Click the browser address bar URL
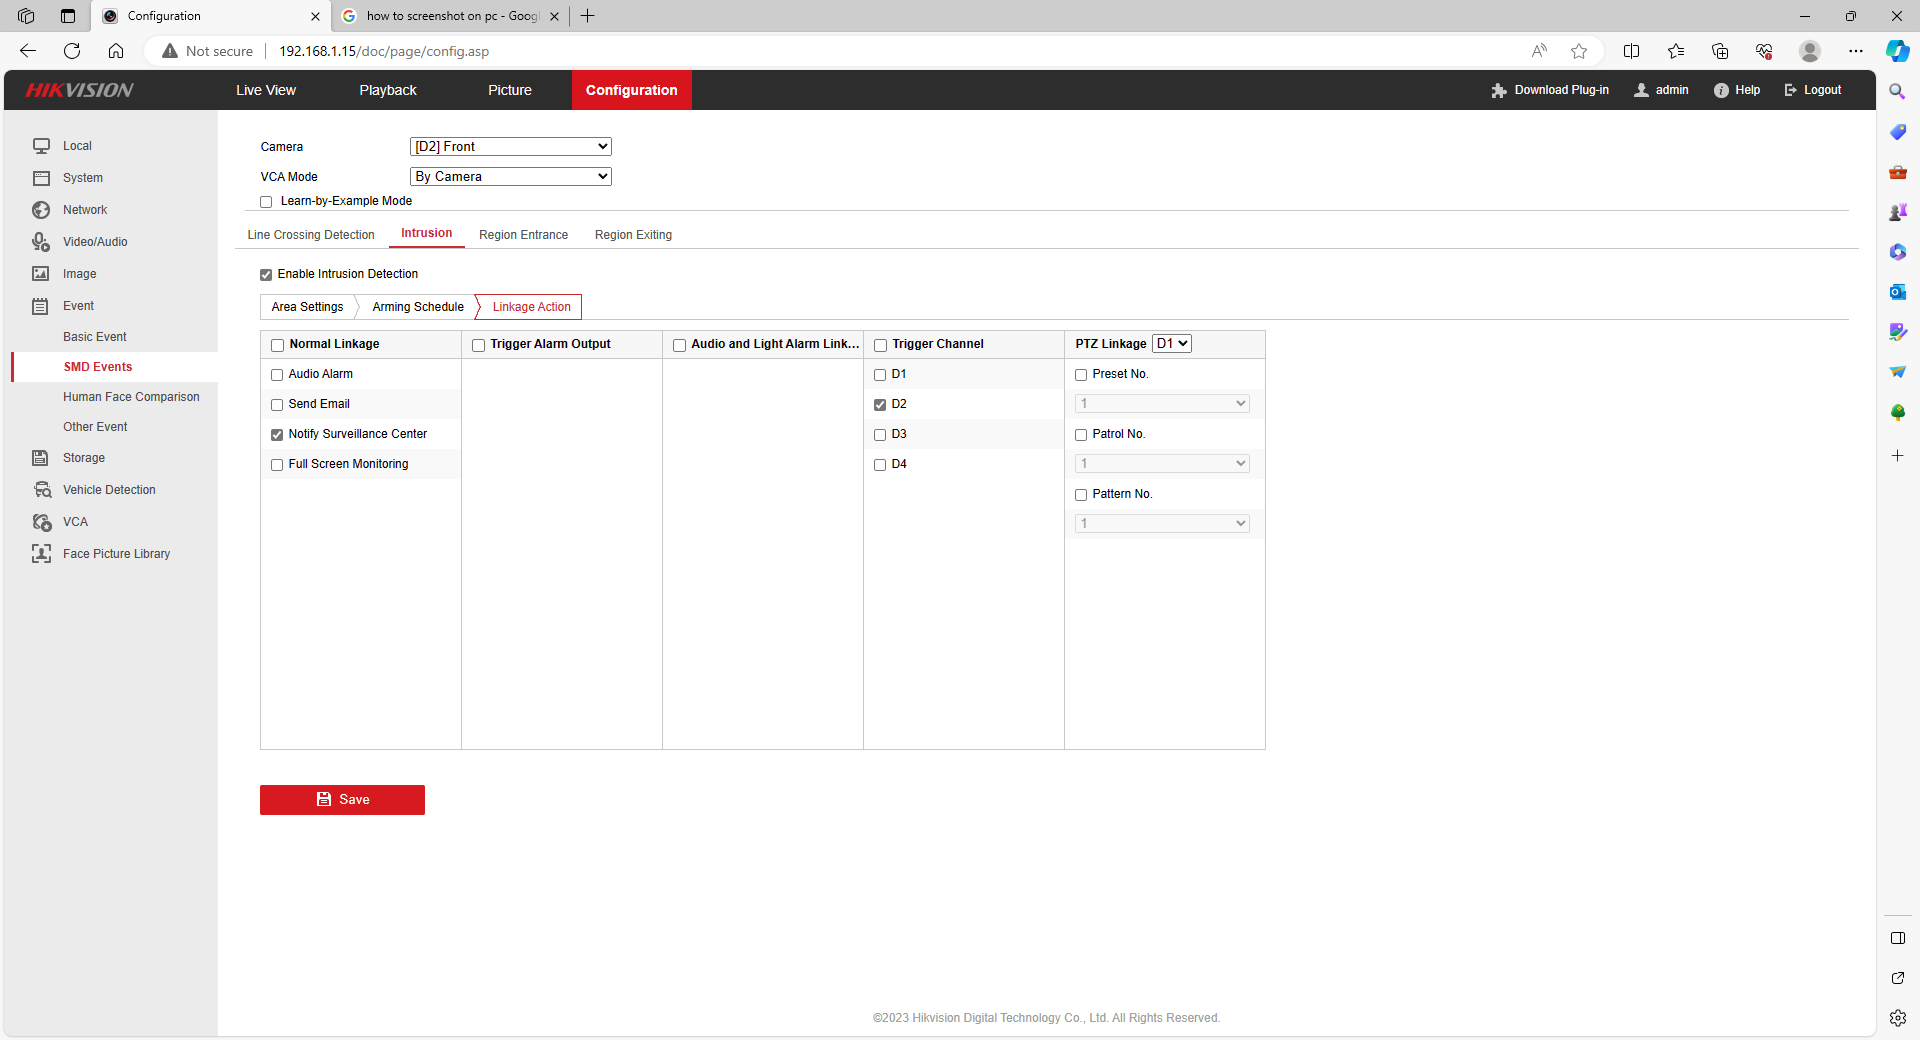This screenshot has width=1920, height=1040. coord(384,51)
